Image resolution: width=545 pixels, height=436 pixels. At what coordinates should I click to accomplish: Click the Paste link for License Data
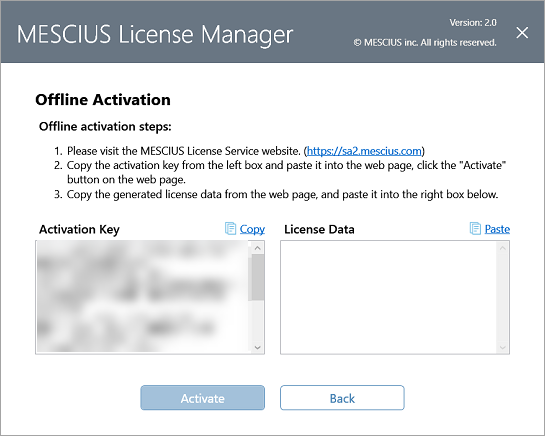click(497, 229)
